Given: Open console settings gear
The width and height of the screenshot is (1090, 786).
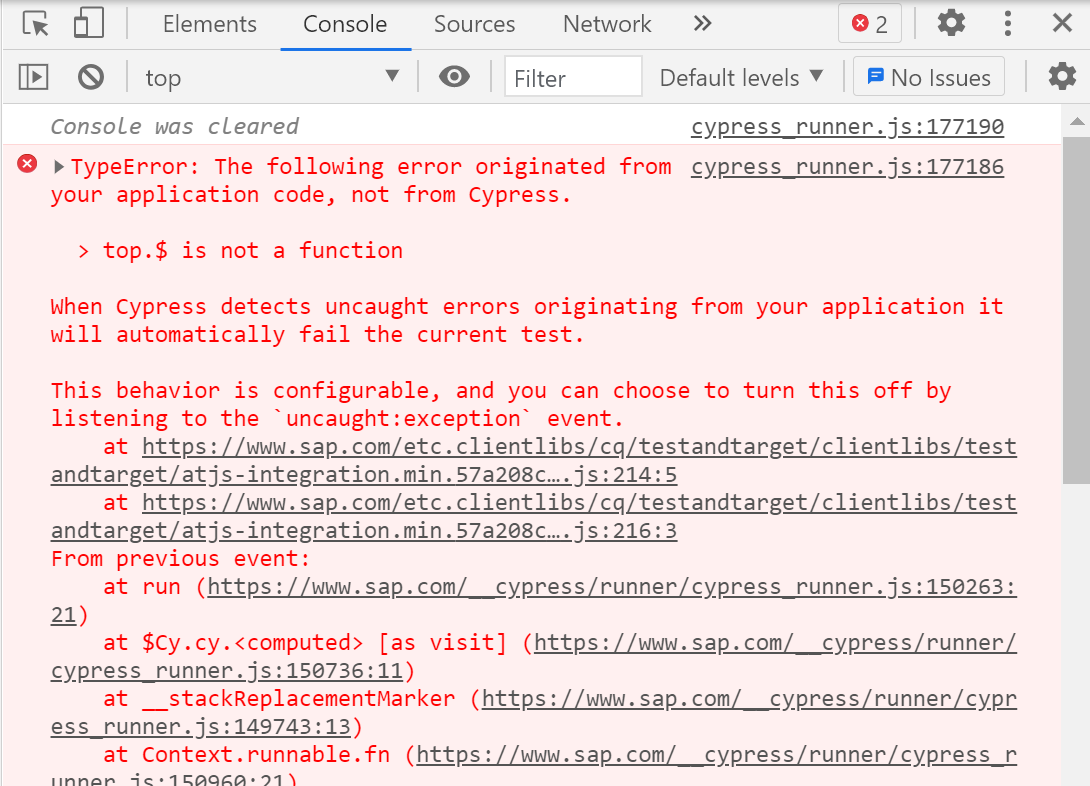Looking at the screenshot, I should (1061, 76).
